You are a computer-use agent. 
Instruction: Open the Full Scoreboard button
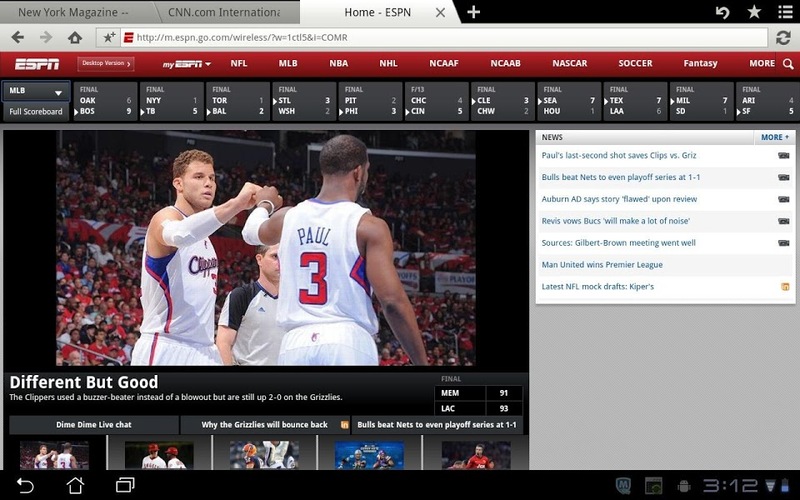pyautogui.click(x=36, y=112)
